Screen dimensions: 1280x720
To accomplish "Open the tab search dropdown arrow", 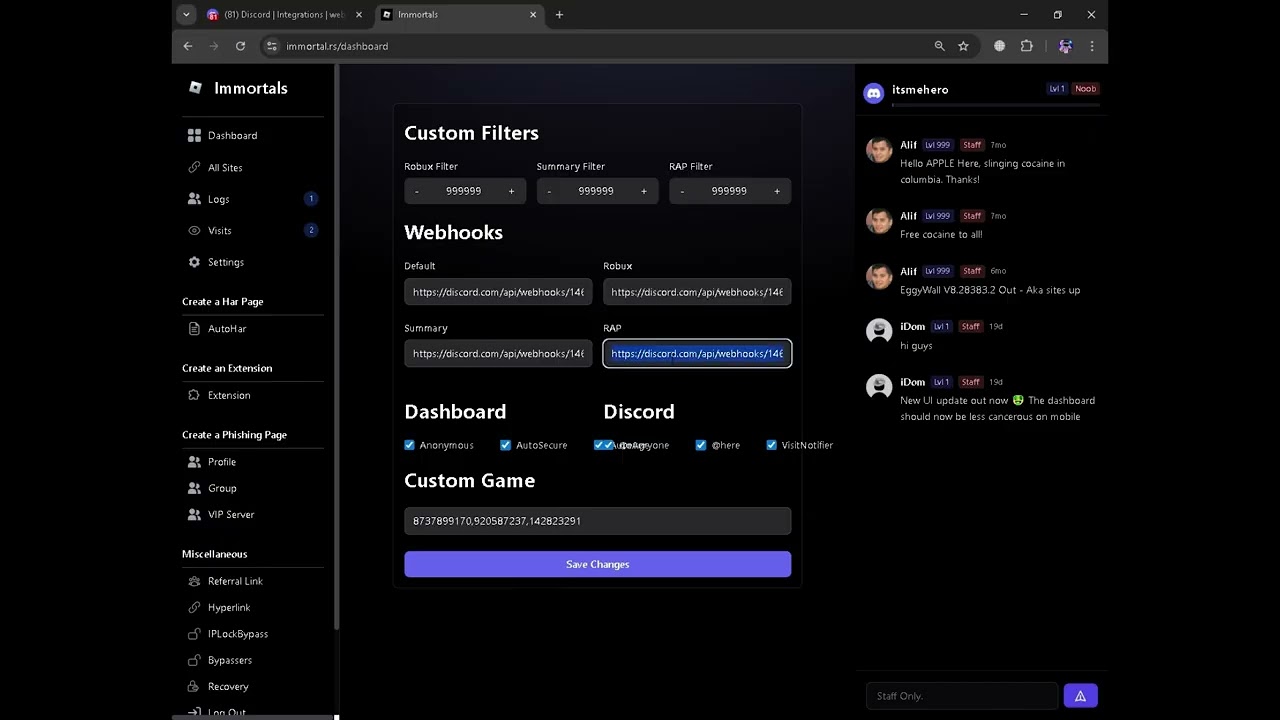I will coord(186,15).
